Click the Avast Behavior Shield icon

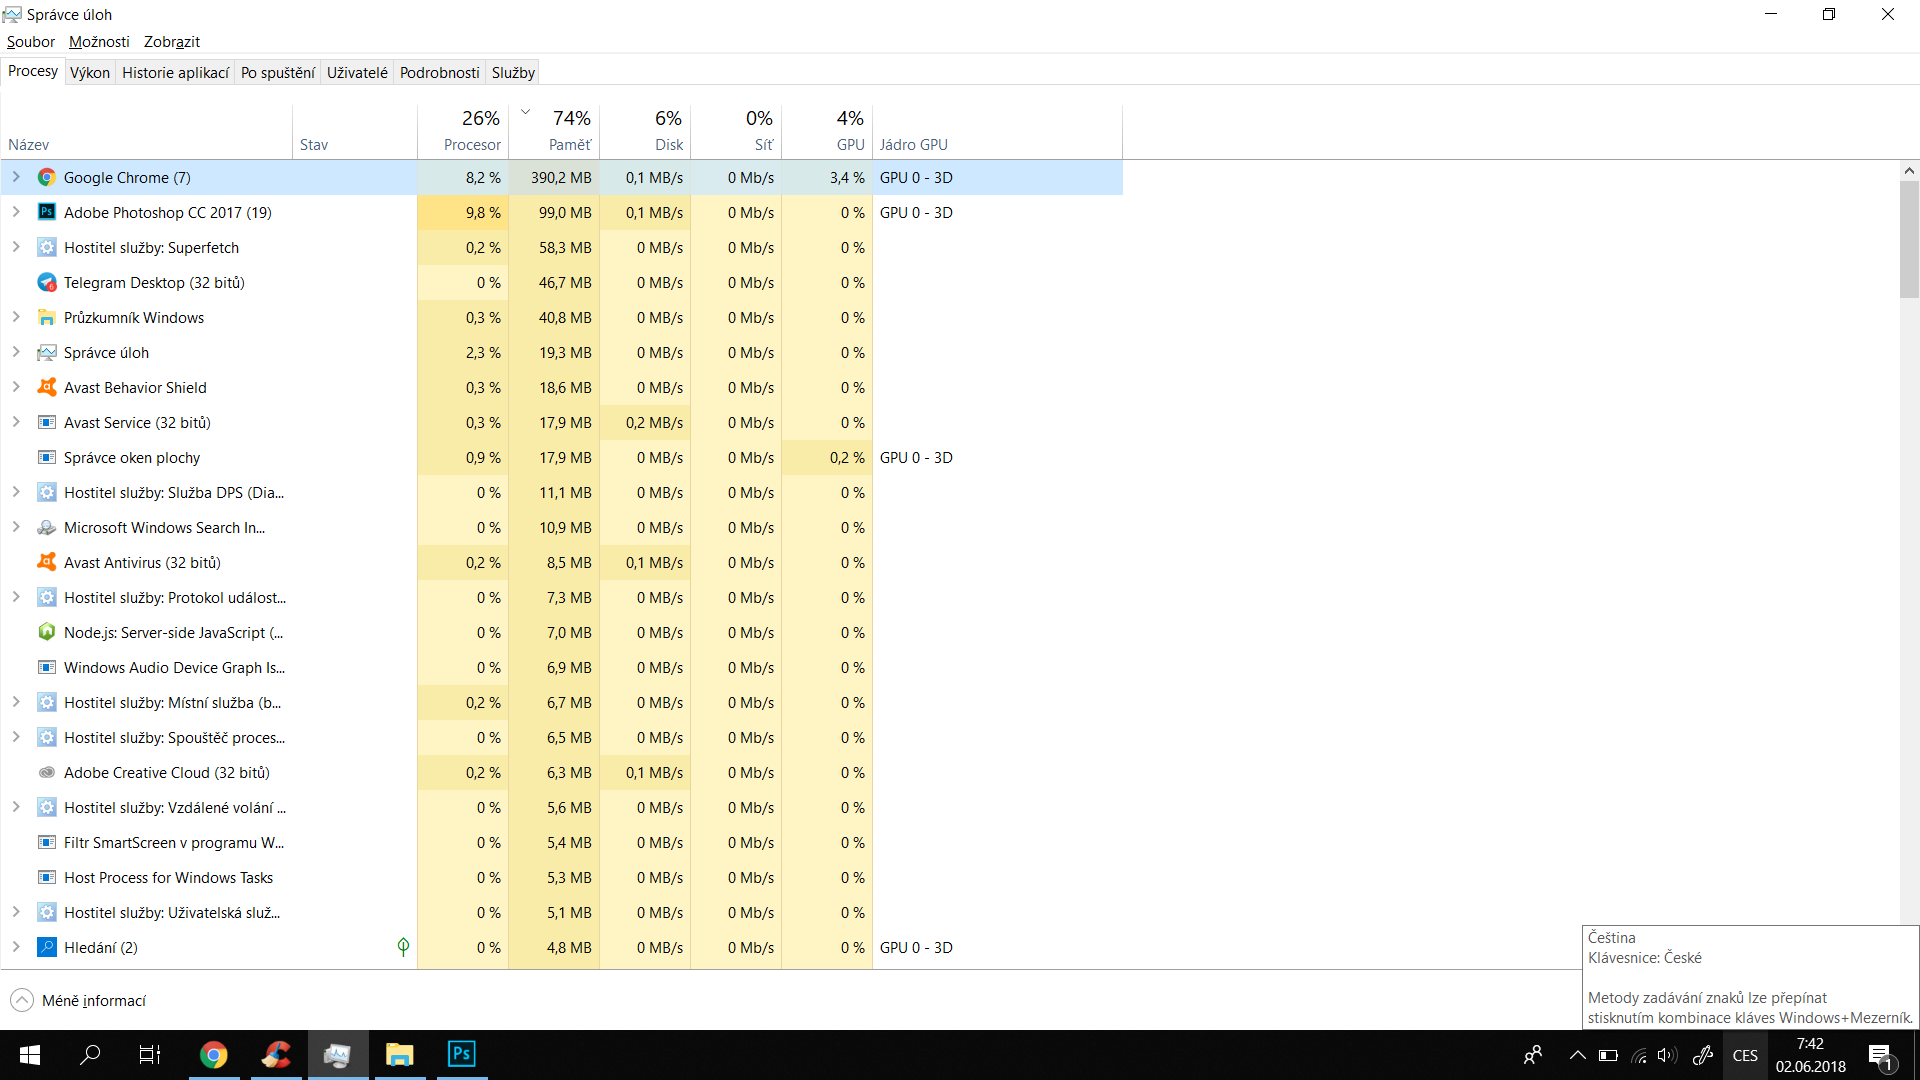(46, 388)
